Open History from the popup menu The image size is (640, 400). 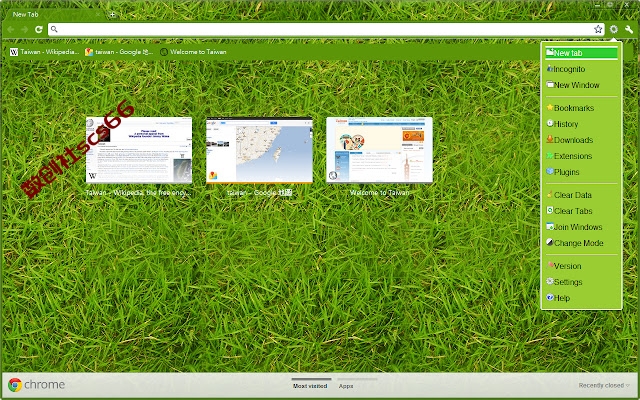tap(581, 124)
